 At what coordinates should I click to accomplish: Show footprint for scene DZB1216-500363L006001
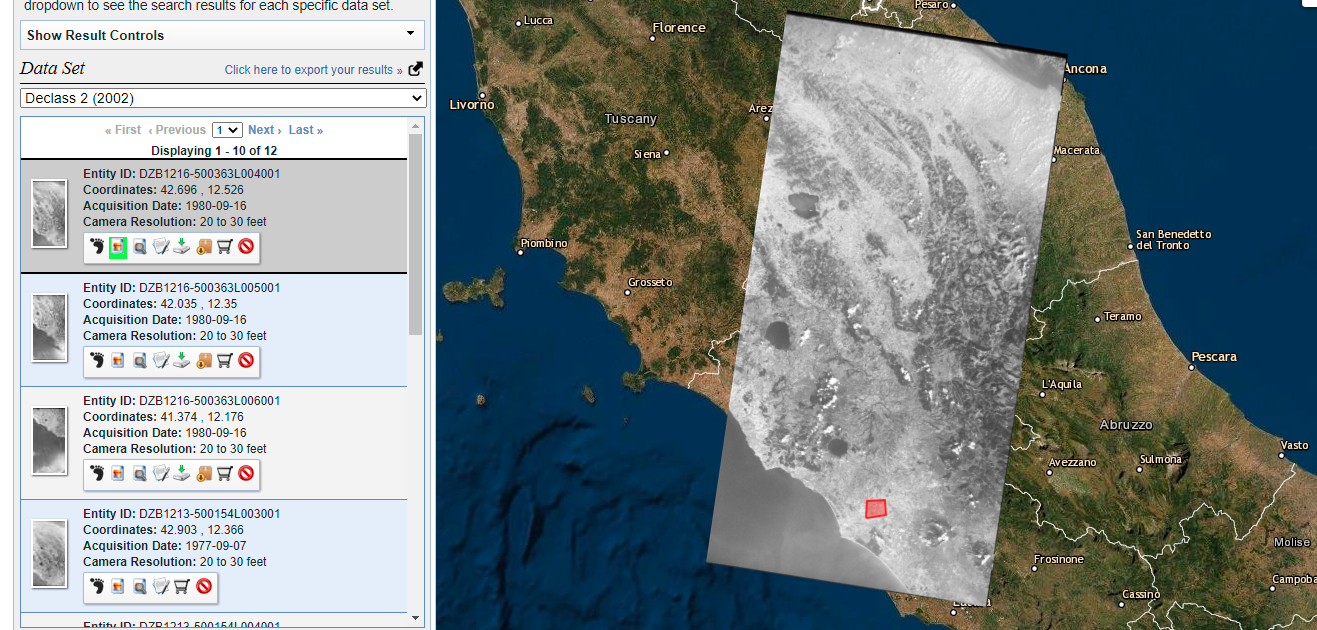(x=97, y=473)
